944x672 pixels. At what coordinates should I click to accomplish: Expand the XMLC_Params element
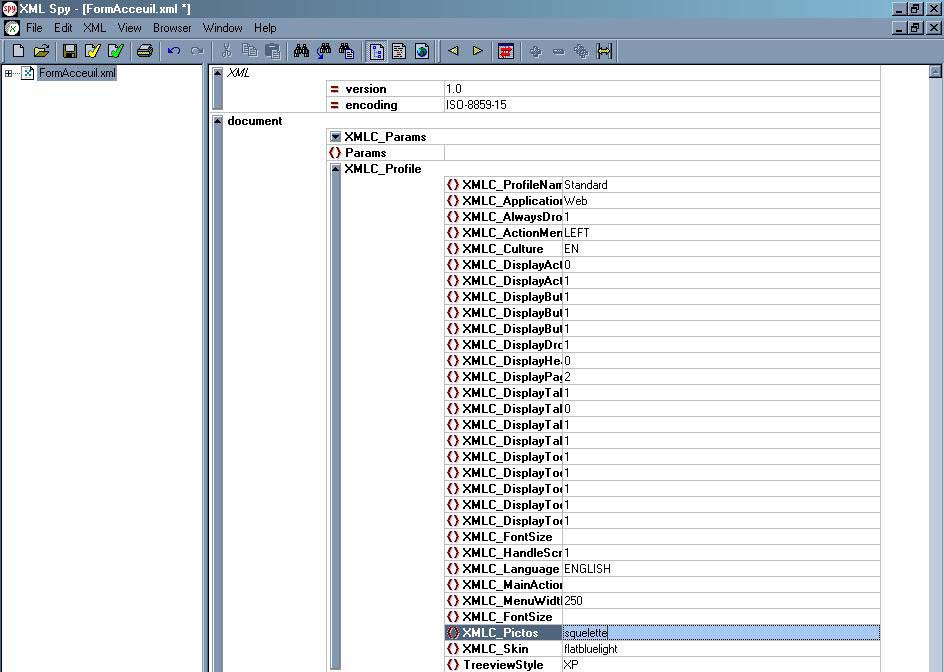tap(336, 137)
